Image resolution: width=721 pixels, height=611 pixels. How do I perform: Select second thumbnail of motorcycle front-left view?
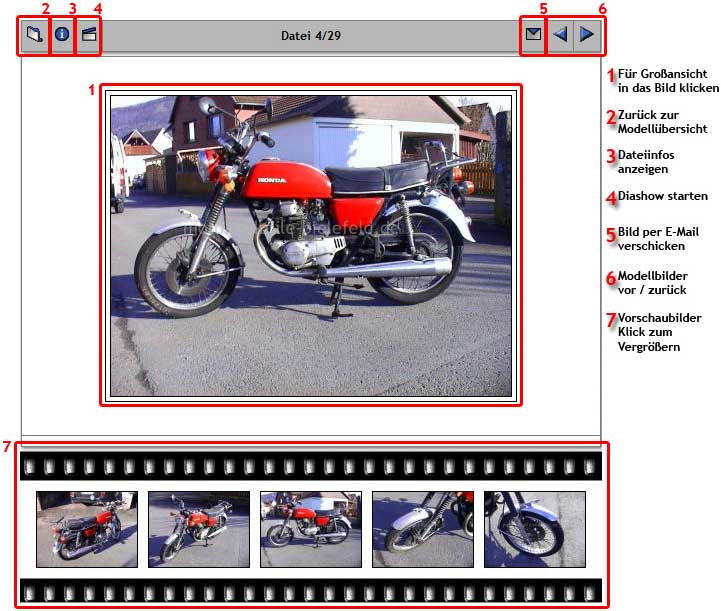pyautogui.click(x=199, y=529)
